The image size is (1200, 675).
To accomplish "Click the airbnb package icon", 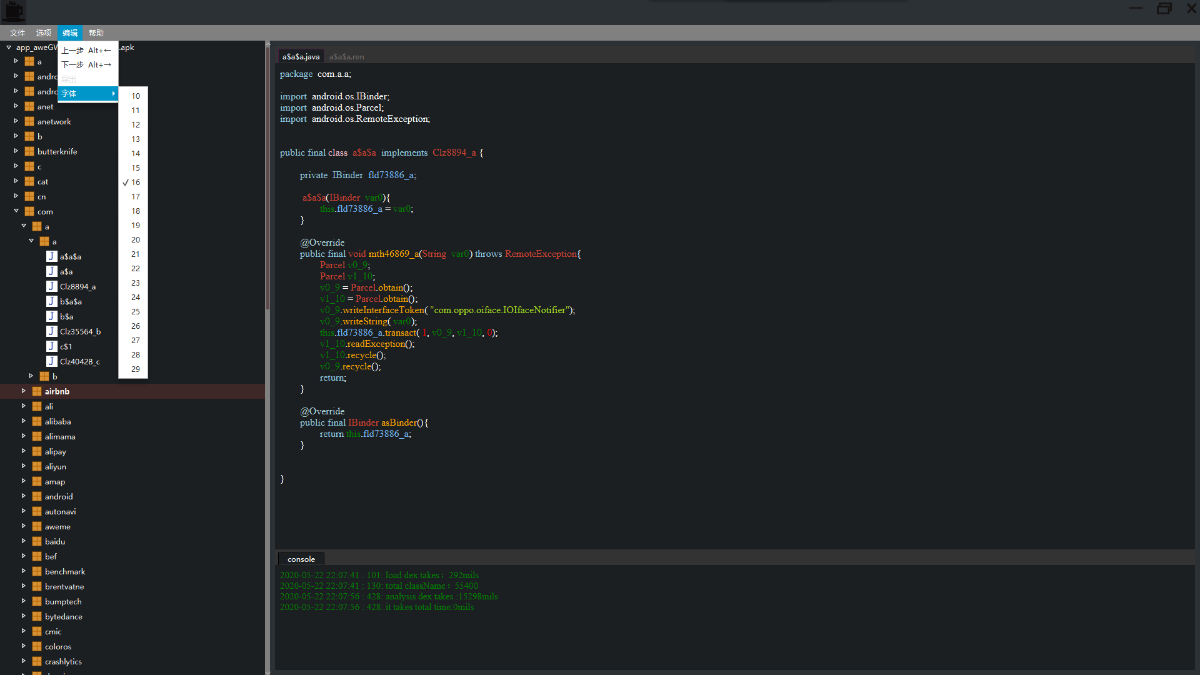I will (x=37, y=391).
